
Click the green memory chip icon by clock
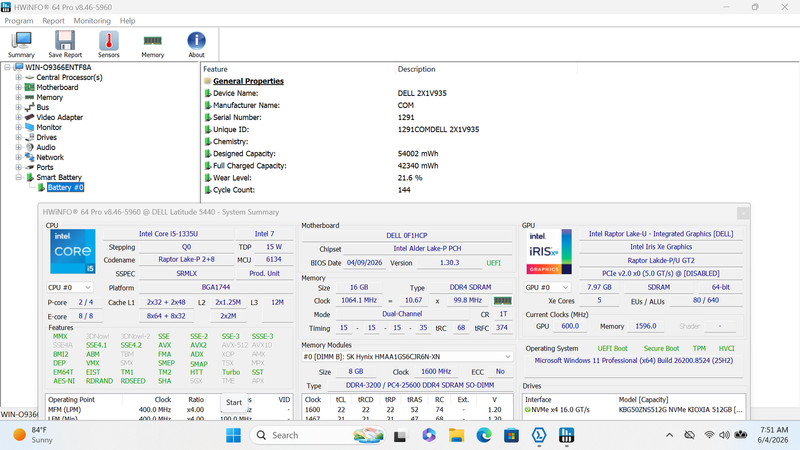pyautogui.click(x=503, y=301)
